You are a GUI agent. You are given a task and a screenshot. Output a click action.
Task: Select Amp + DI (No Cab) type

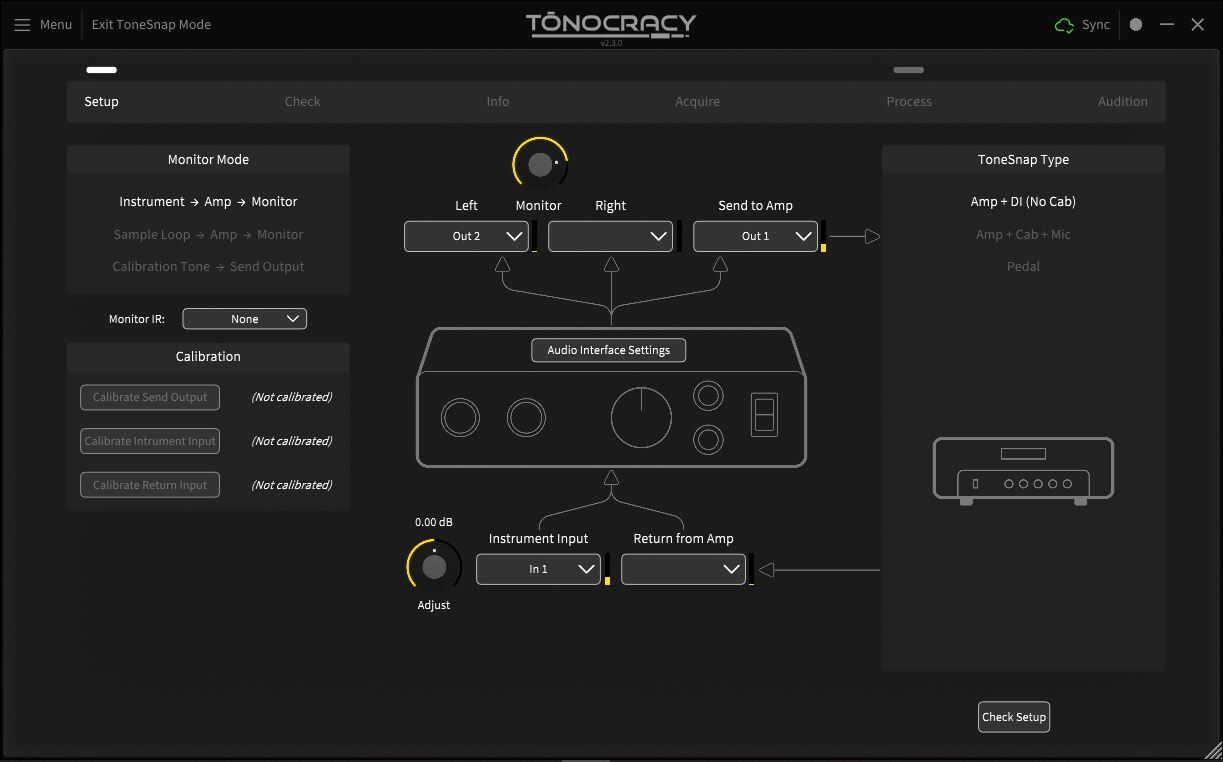pyautogui.click(x=1023, y=201)
